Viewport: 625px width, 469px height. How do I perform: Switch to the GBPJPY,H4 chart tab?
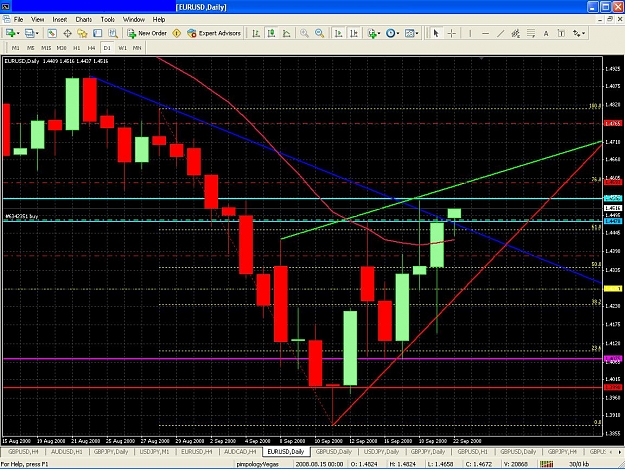(562, 452)
